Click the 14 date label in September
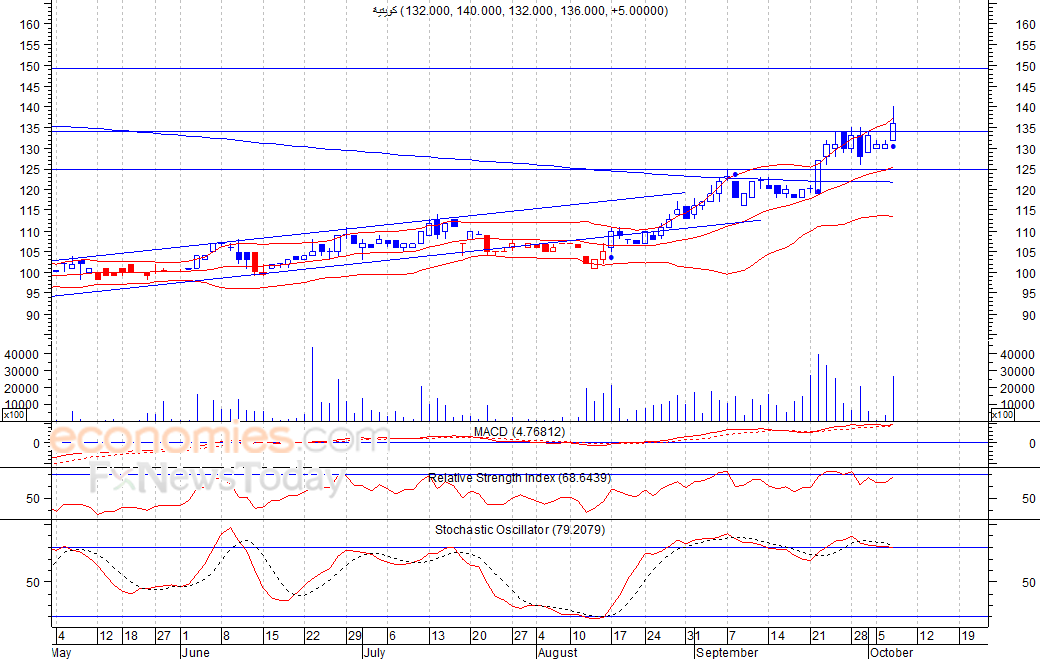Viewport: 1040px width, 659px height. (777, 636)
